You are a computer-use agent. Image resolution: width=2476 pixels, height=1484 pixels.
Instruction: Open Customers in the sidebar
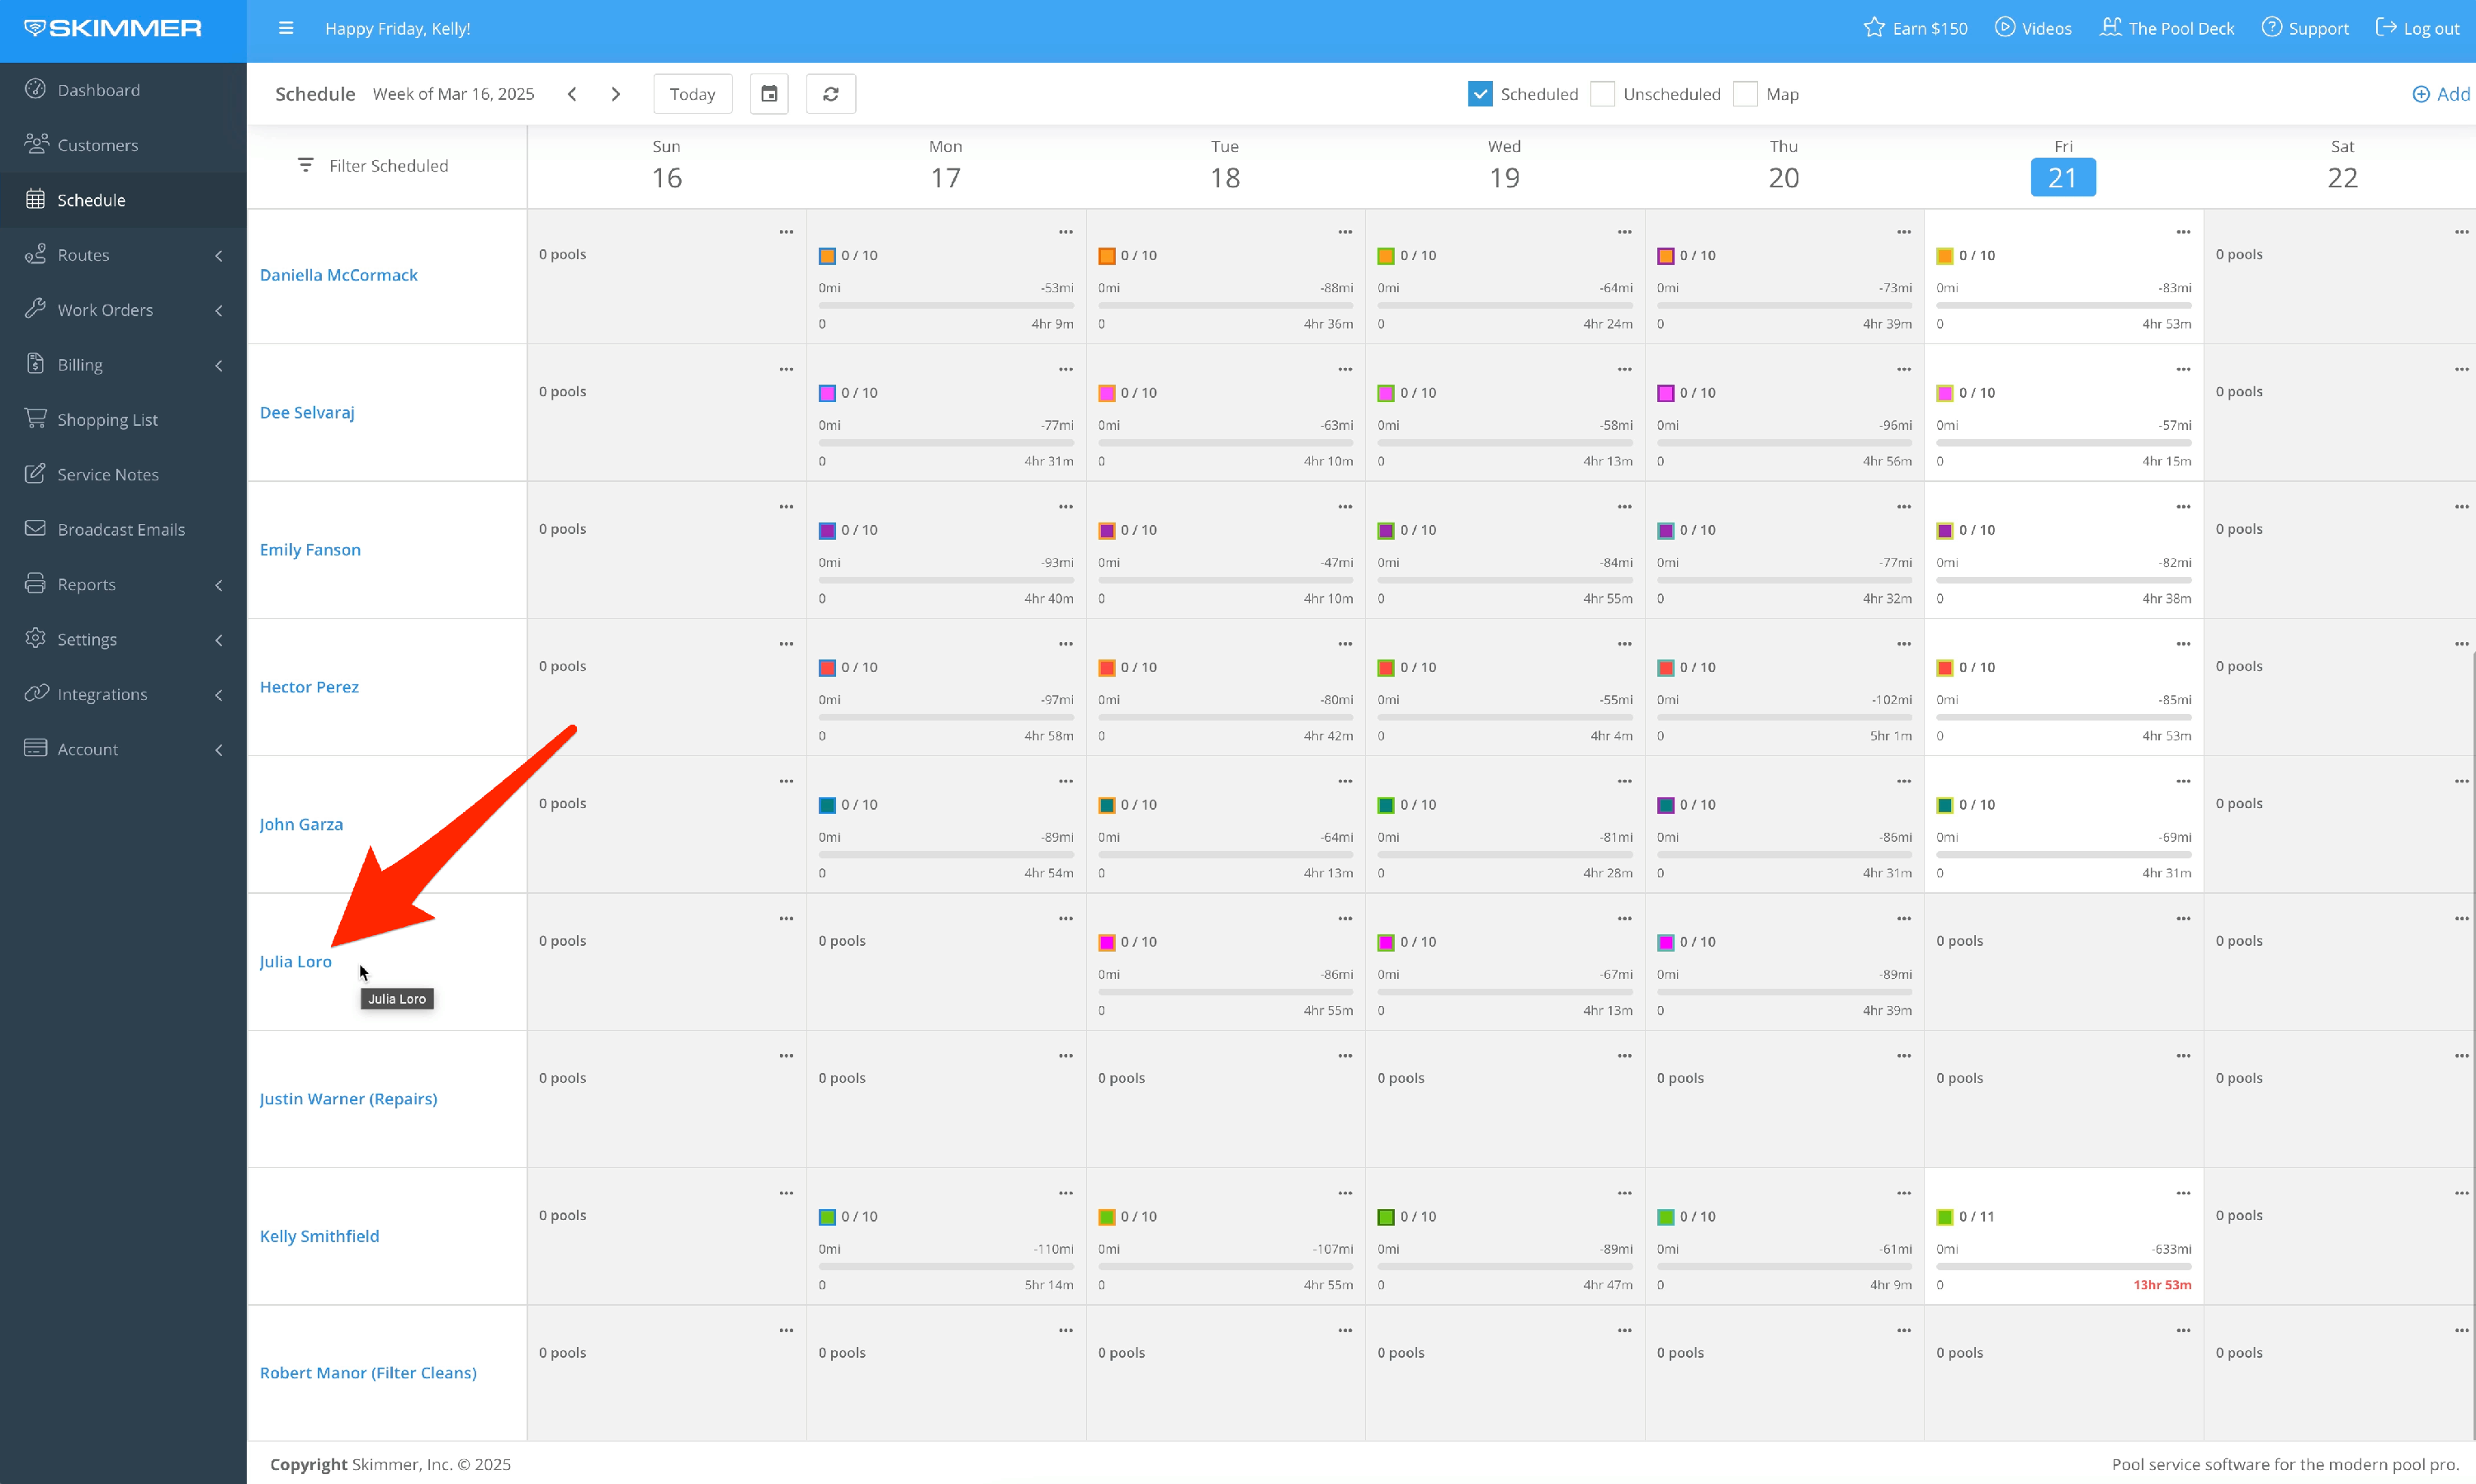coord(98,145)
